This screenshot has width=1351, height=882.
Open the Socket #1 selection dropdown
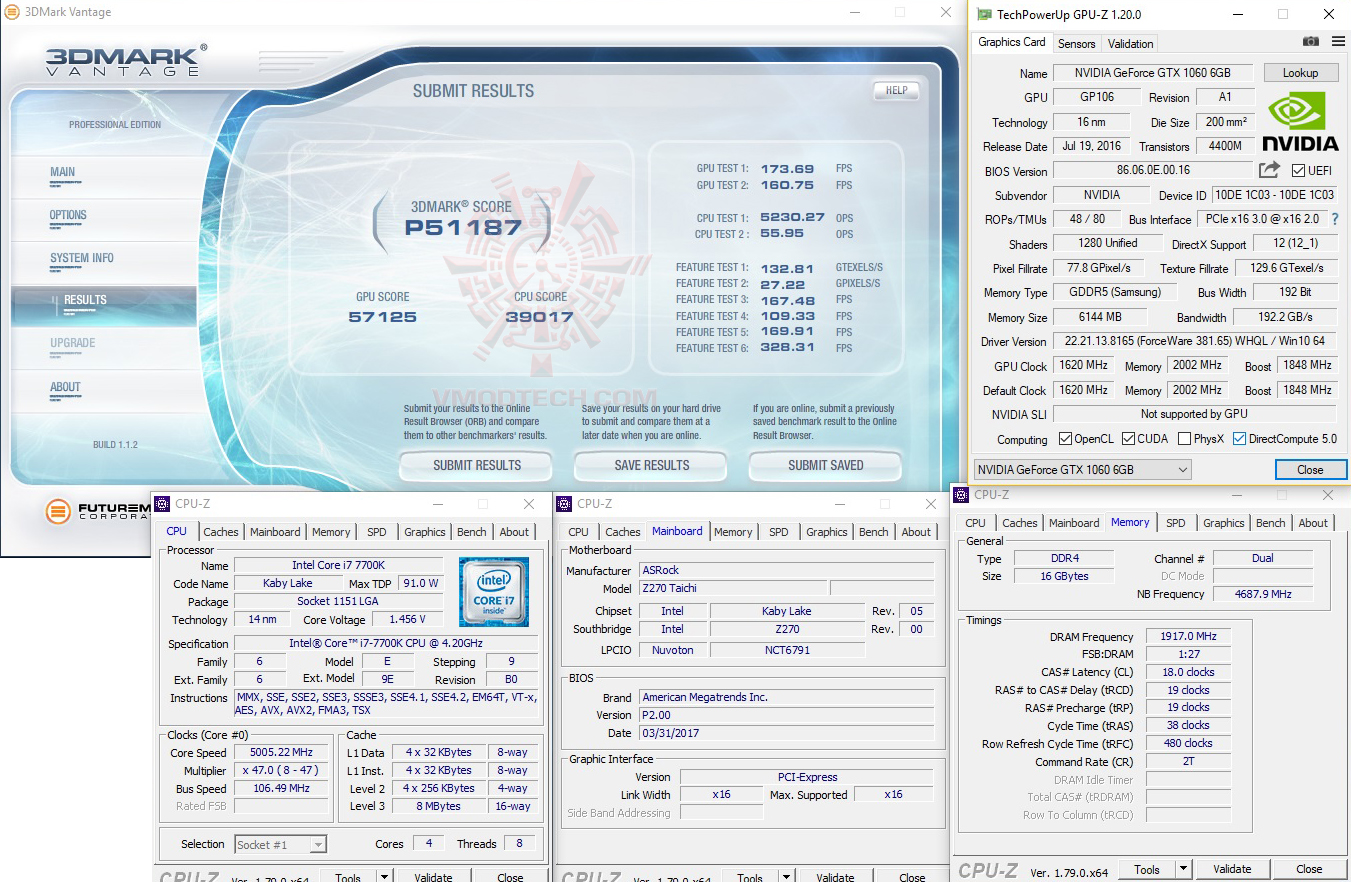pyautogui.click(x=280, y=845)
